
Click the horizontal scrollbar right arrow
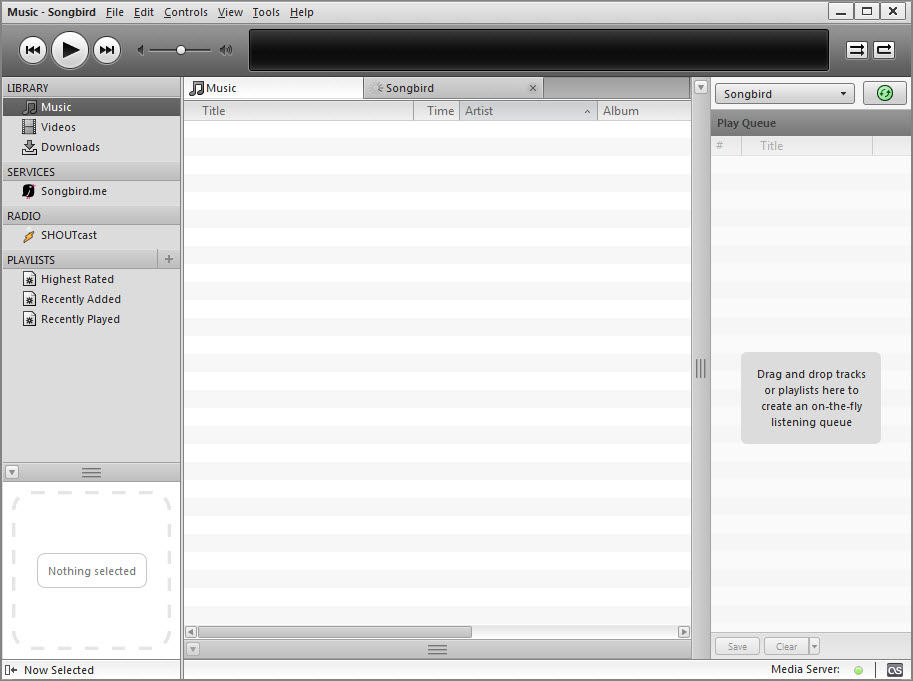[684, 632]
